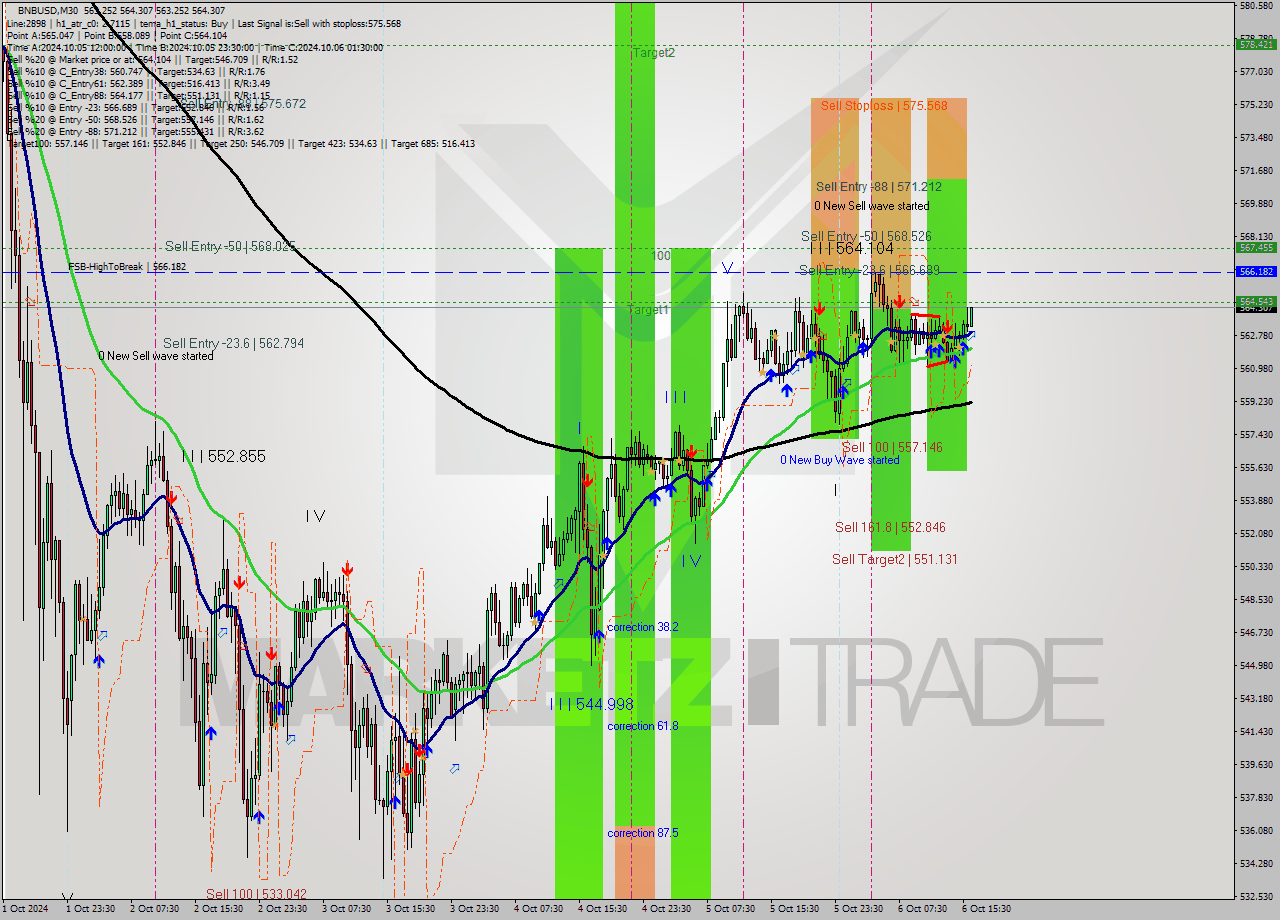This screenshot has height=920, width=1280.
Task: Click the 552.080 price axis value
Action: 1256,533
